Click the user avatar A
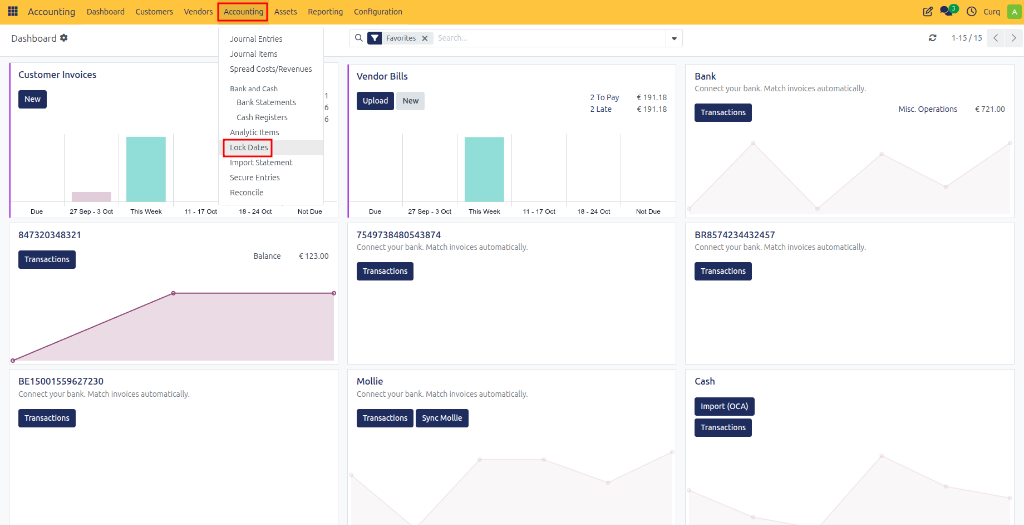1024x525 pixels. tap(1013, 12)
